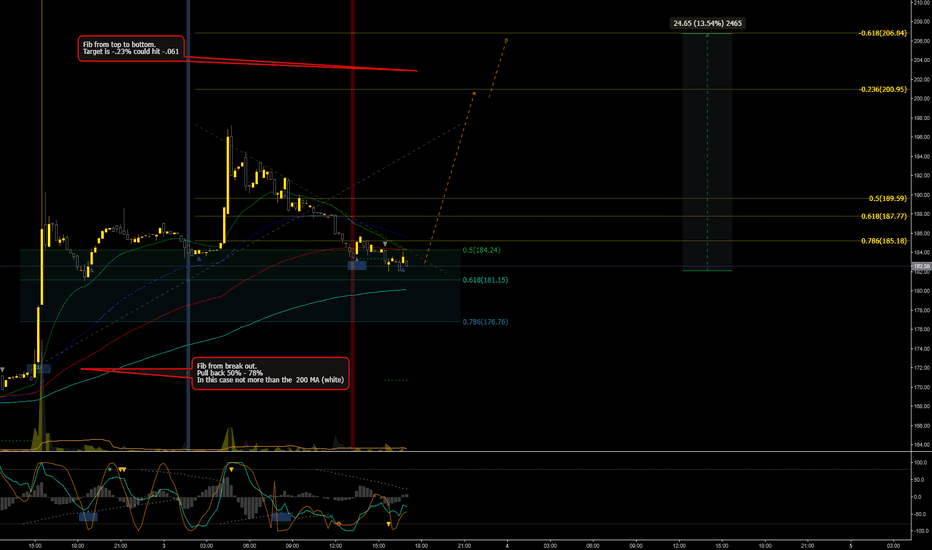The width and height of the screenshot is (932, 550).
Task: Click the orange dashed projection arrow tip near 206
Action: coord(506,40)
